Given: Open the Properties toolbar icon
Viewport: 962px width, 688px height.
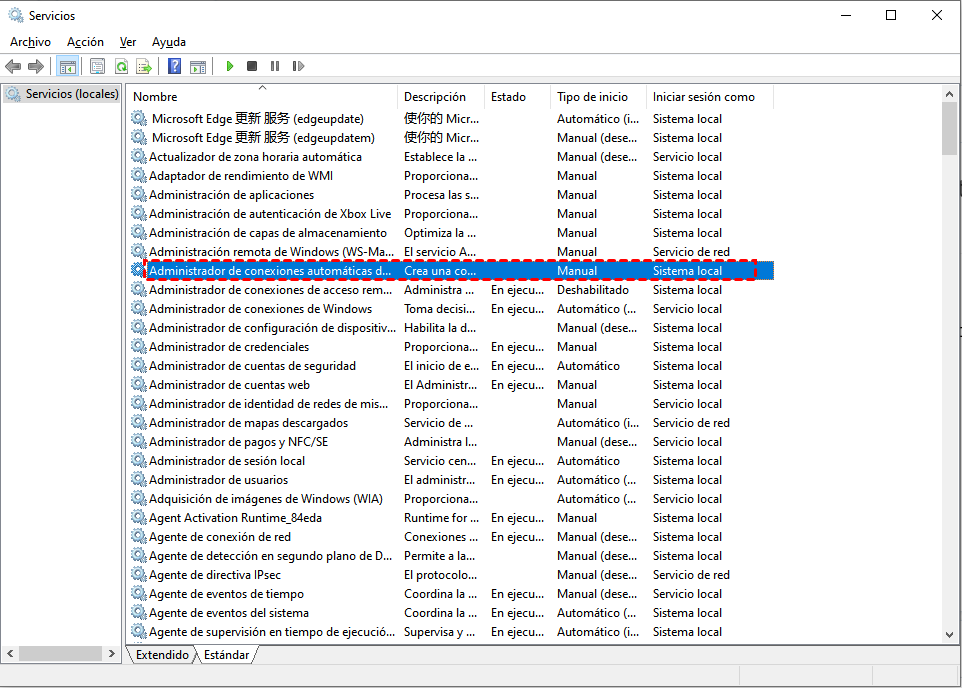Looking at the screenshot, I should (97, 66).
